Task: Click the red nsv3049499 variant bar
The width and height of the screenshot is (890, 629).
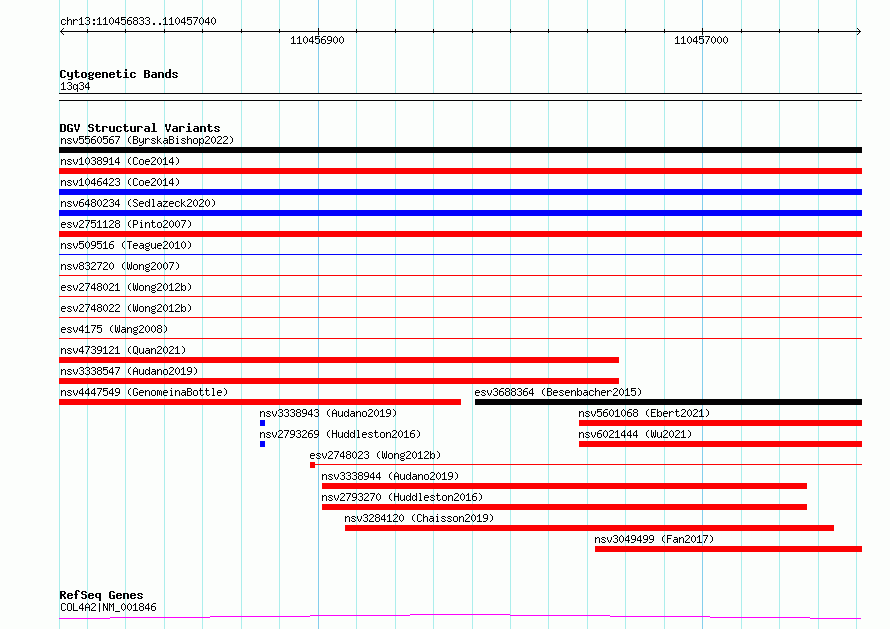Action: click(728, 549)
